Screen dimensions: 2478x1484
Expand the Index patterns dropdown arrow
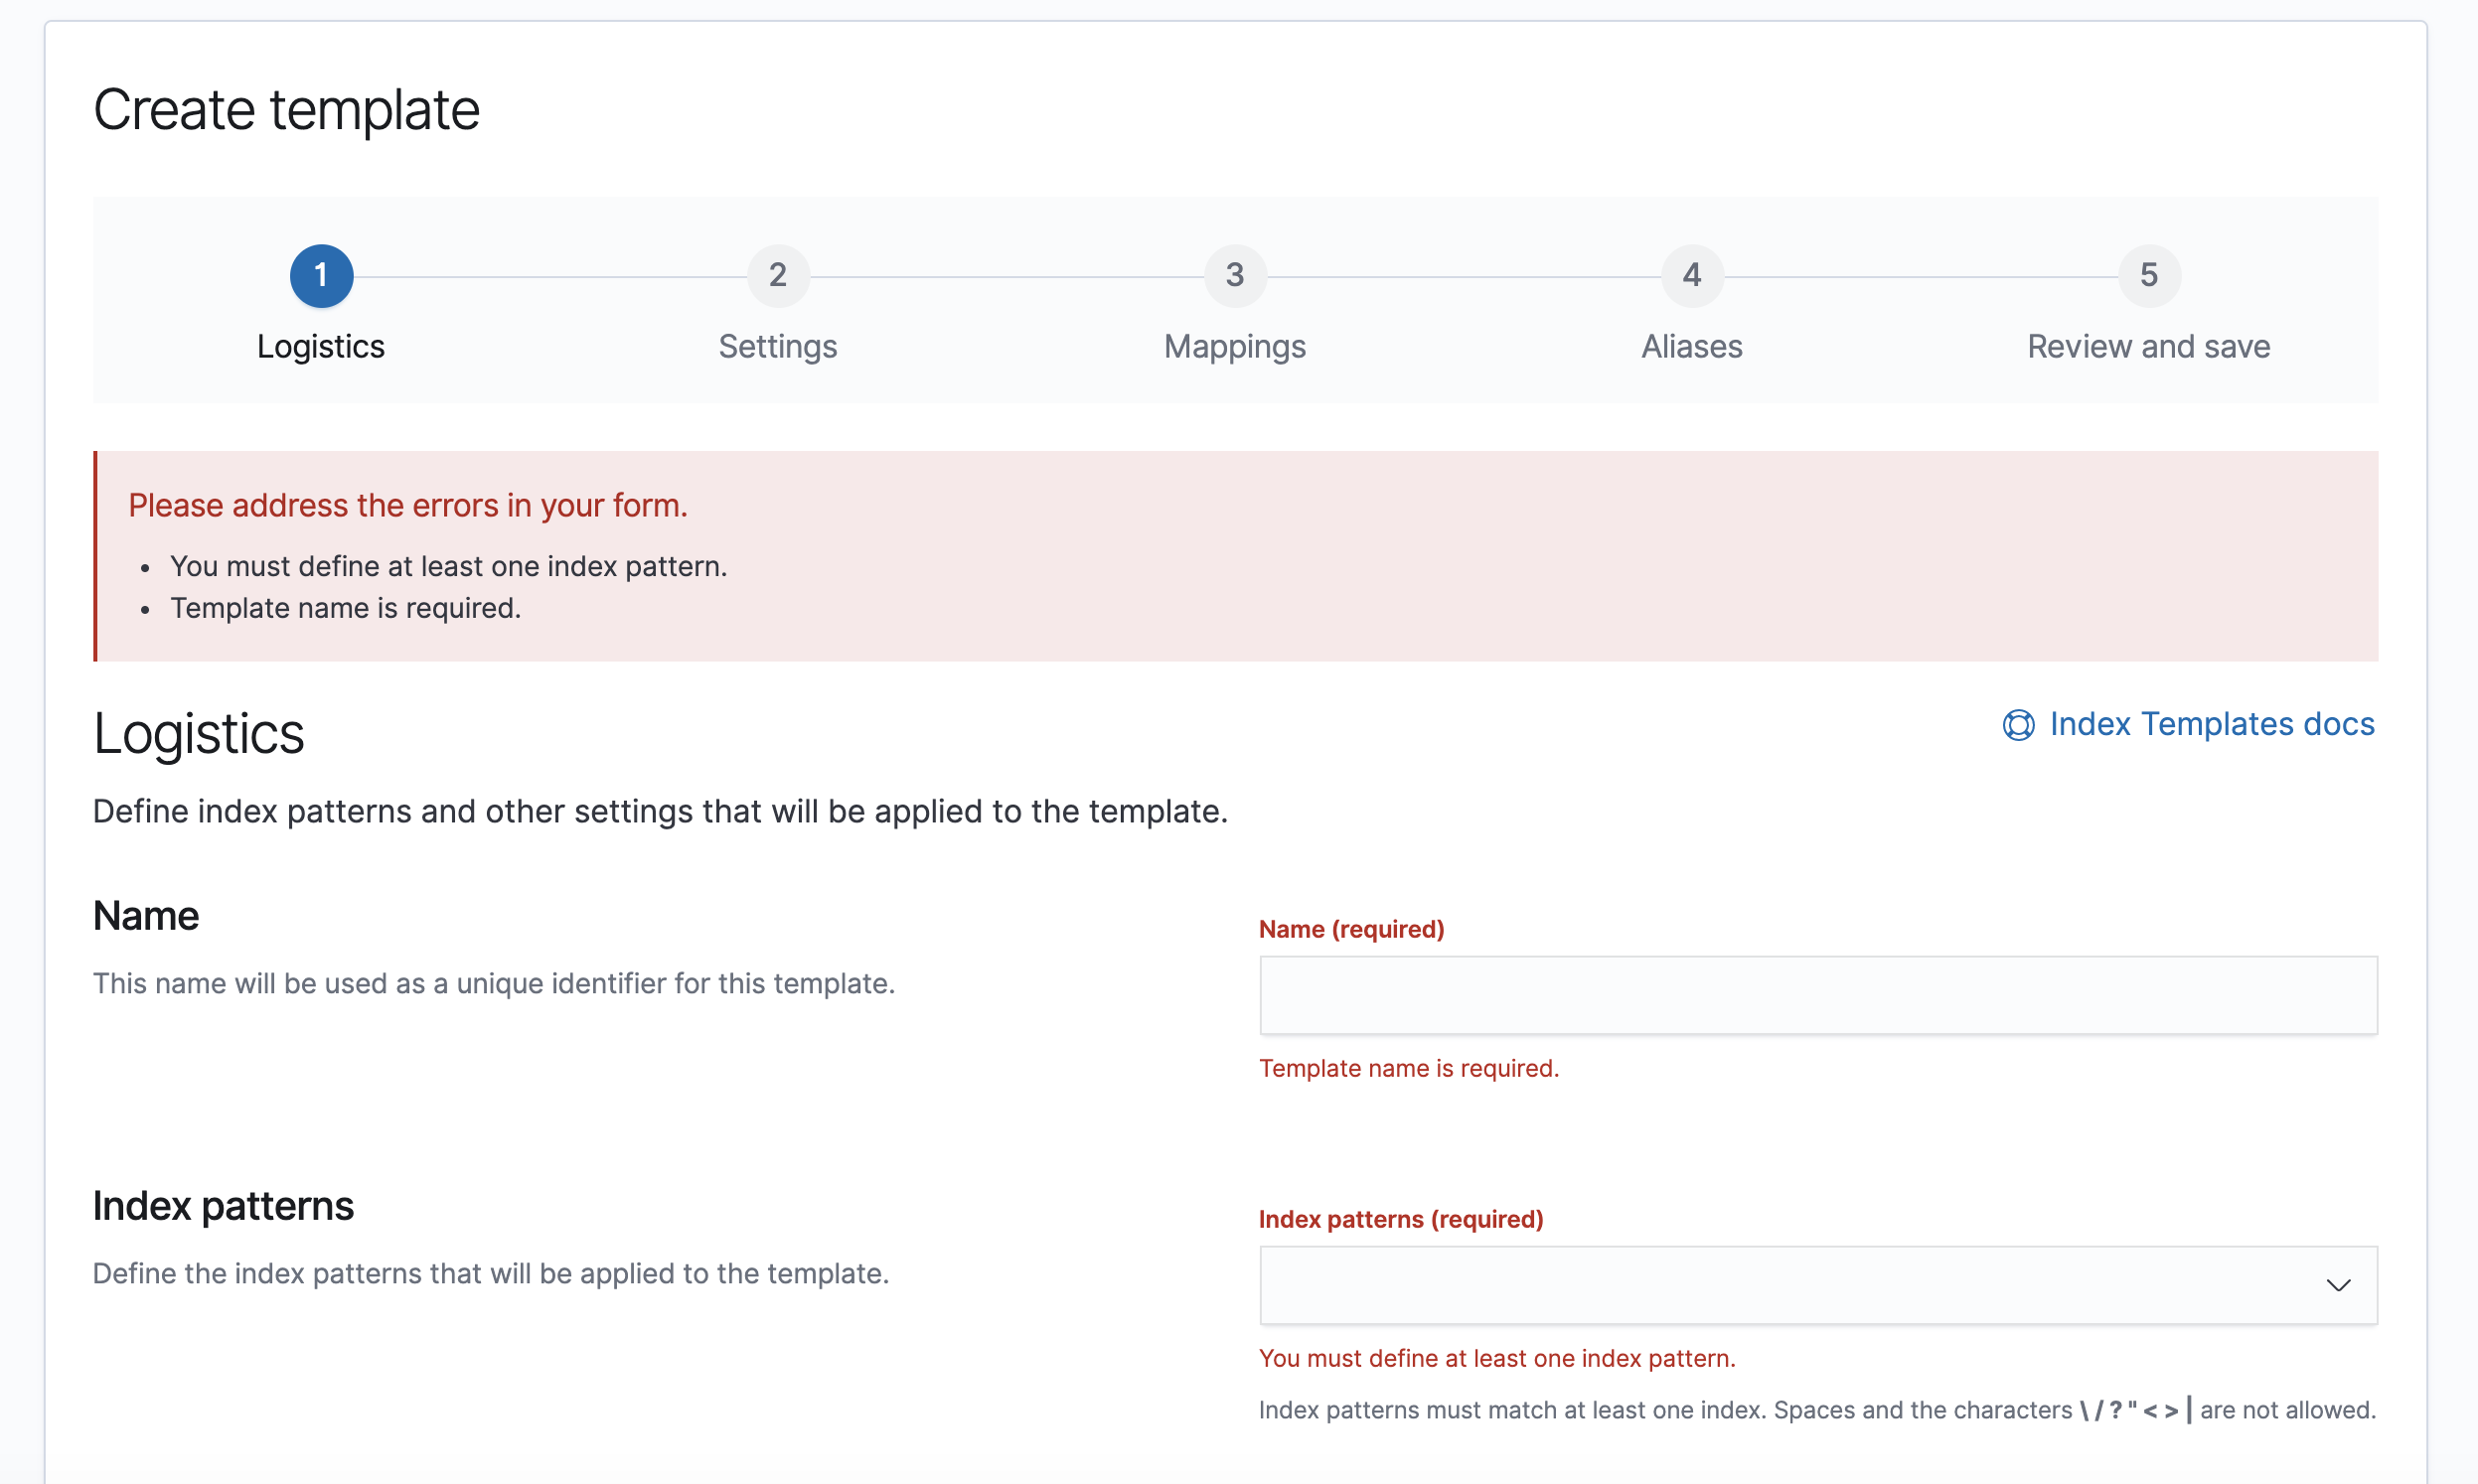2338,1285
